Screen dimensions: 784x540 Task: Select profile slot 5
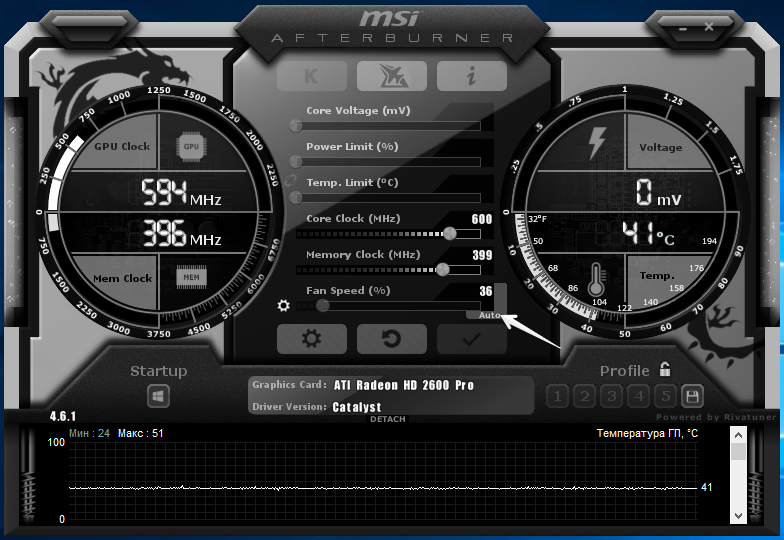click(x=666, y=396)
